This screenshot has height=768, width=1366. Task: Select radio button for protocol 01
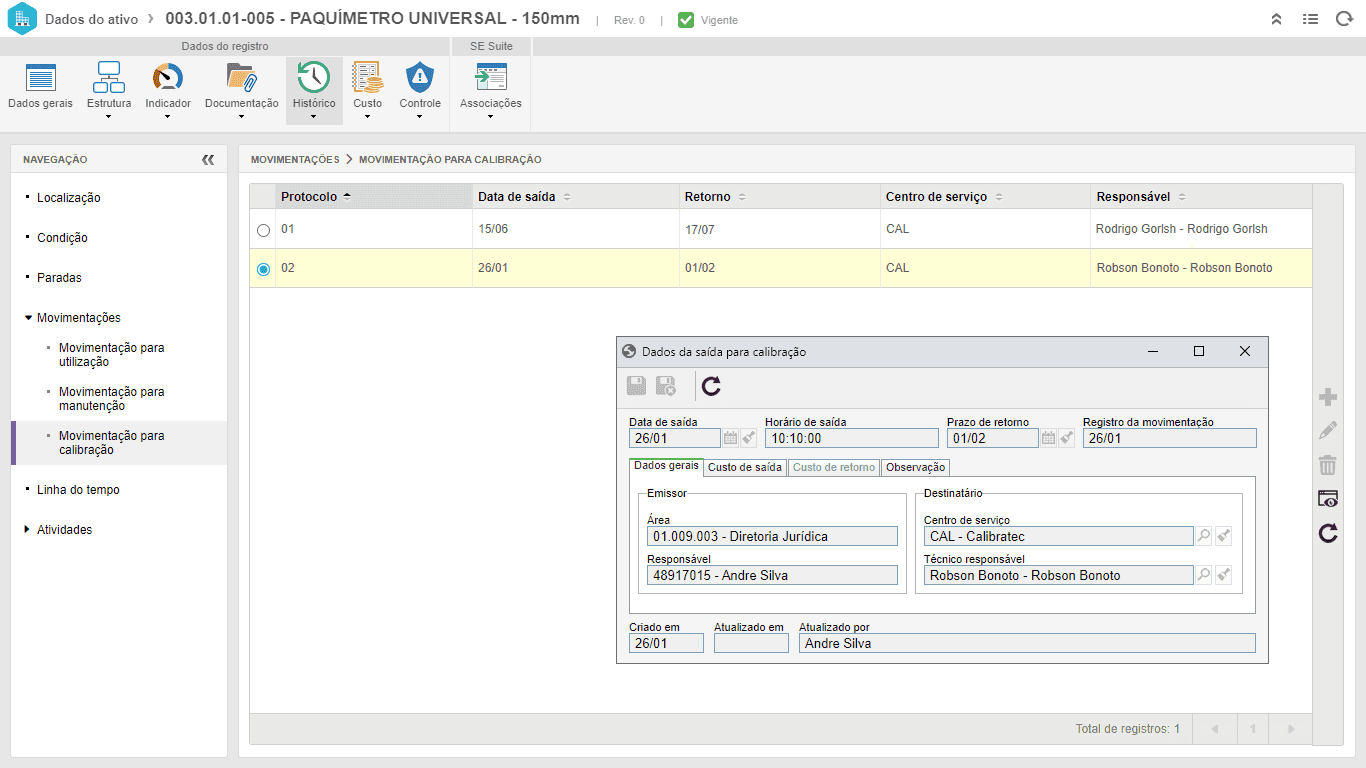pos(264,230)
